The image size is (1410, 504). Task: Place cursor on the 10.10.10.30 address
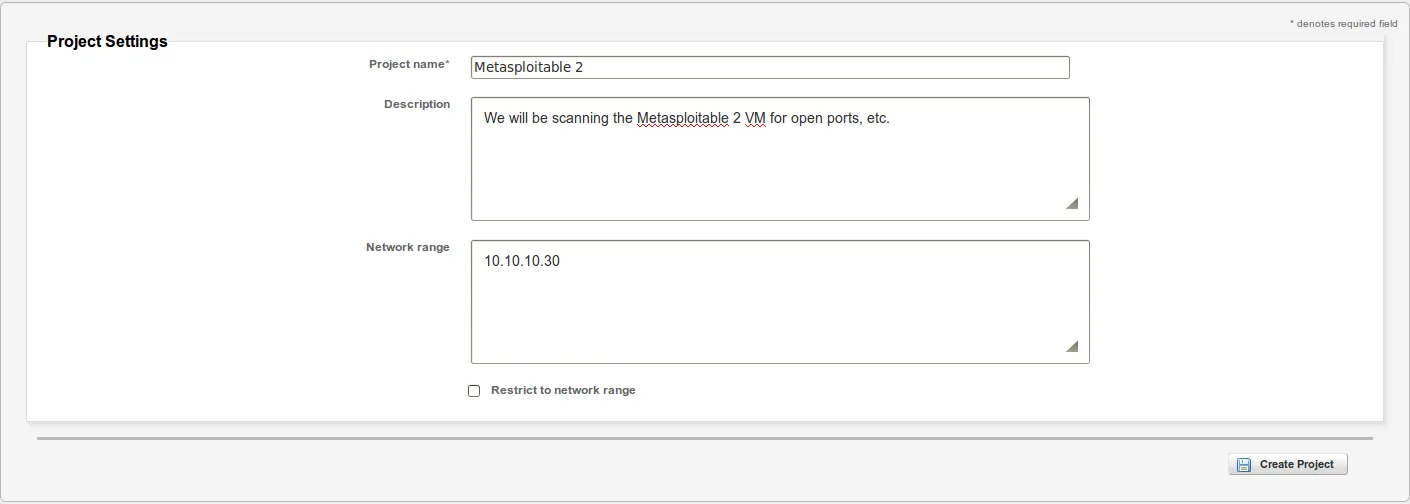(522, 261)
